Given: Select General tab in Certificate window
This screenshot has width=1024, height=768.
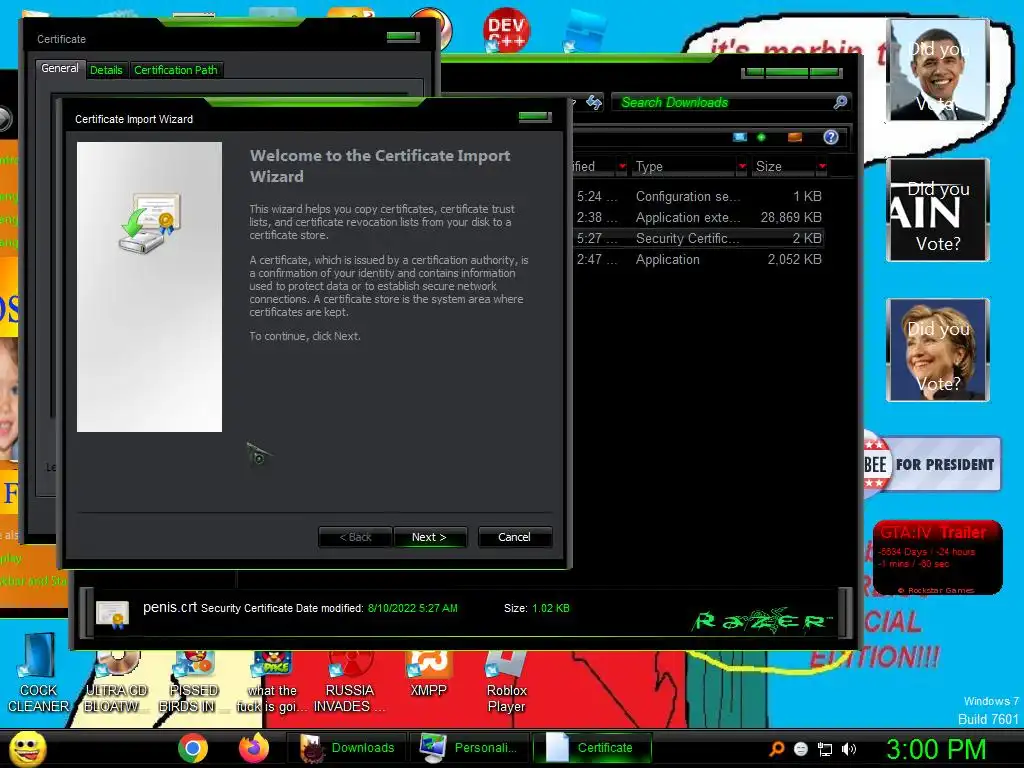Looking at the screenshot, I should (59, 69).
